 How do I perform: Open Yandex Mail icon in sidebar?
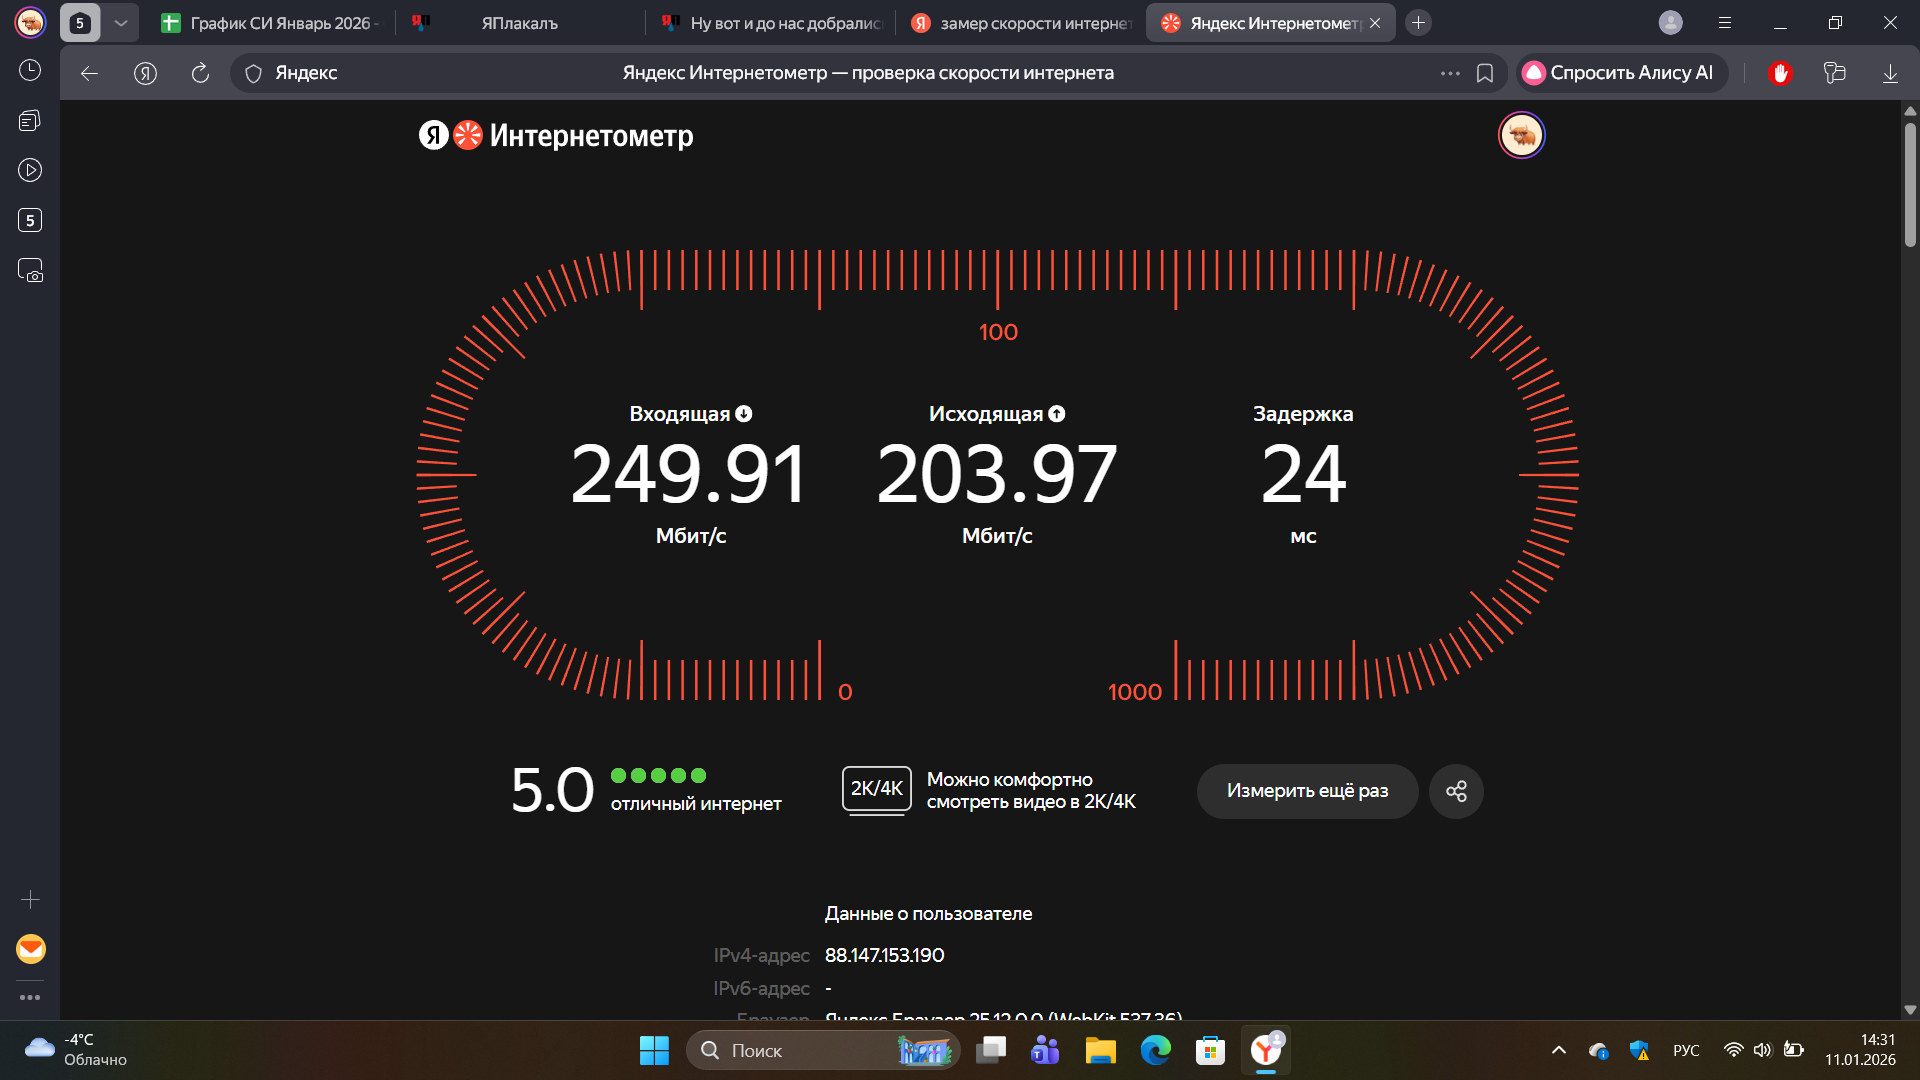(31, 949)
